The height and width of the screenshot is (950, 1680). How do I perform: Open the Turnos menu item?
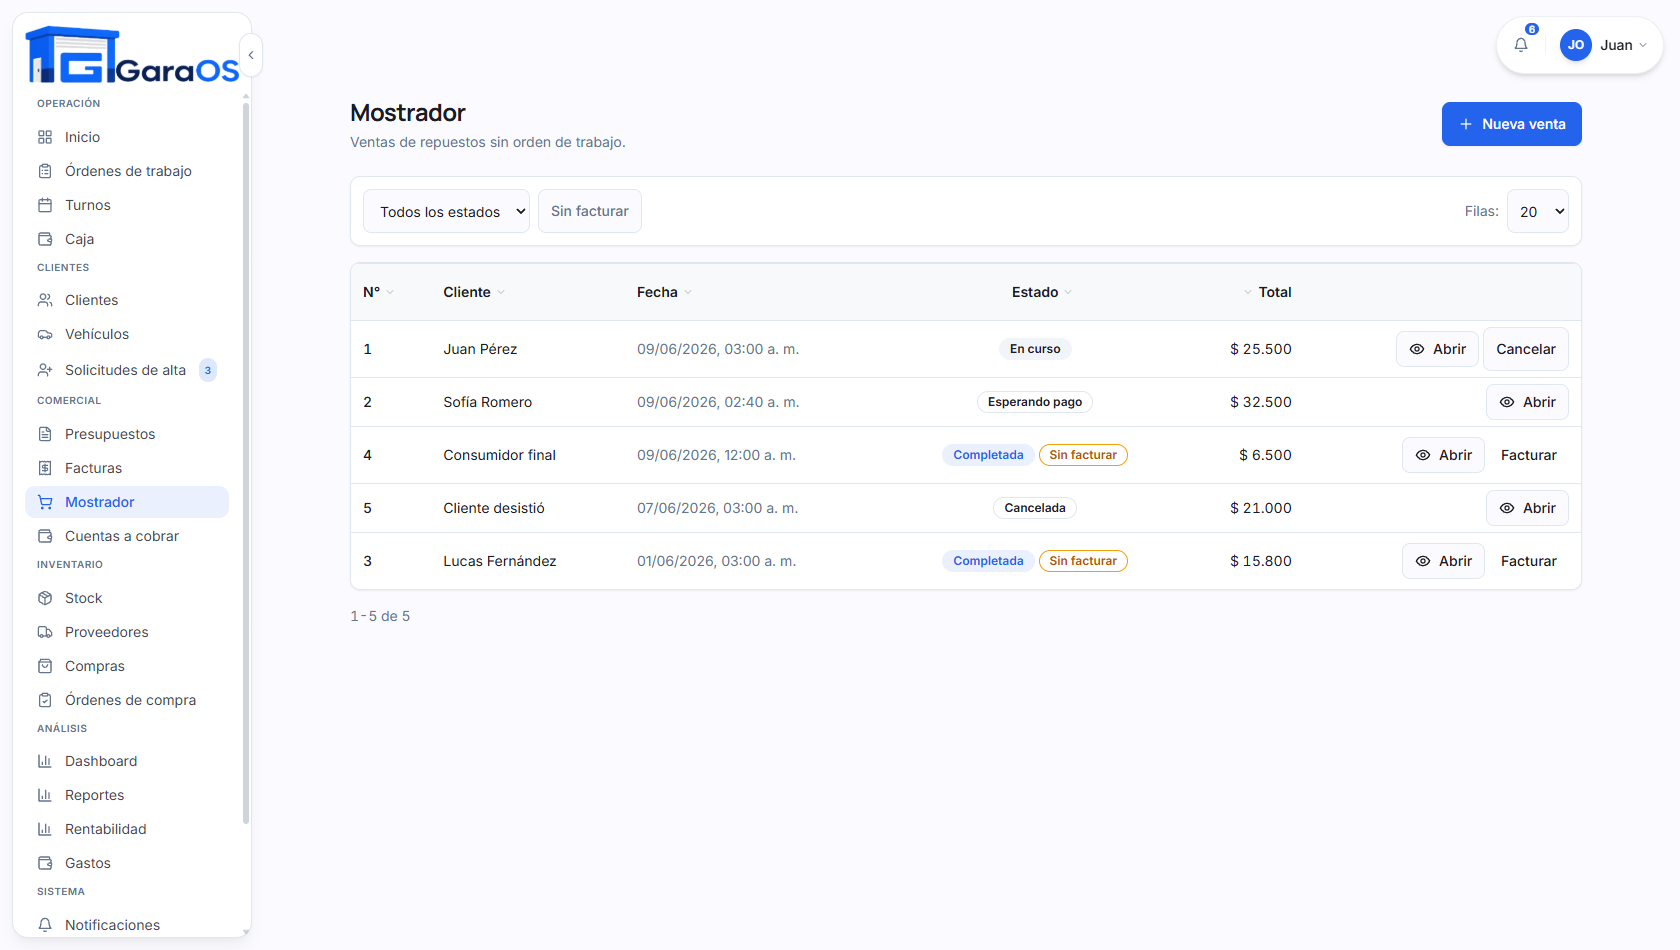[x=127, y=205]
